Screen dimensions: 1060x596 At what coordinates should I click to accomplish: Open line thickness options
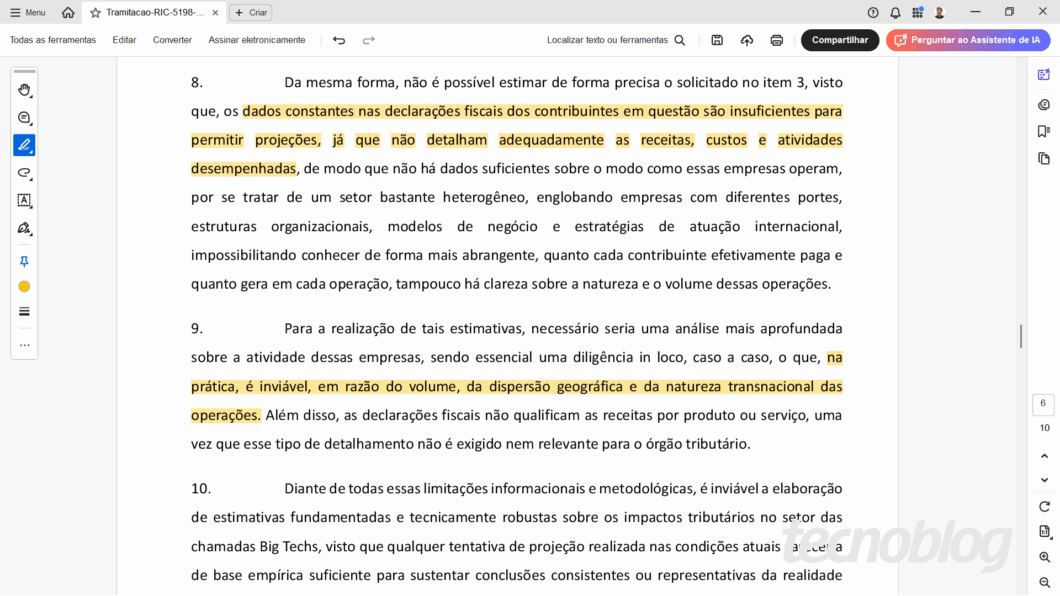pyautogui.click(x=24, y=312)
